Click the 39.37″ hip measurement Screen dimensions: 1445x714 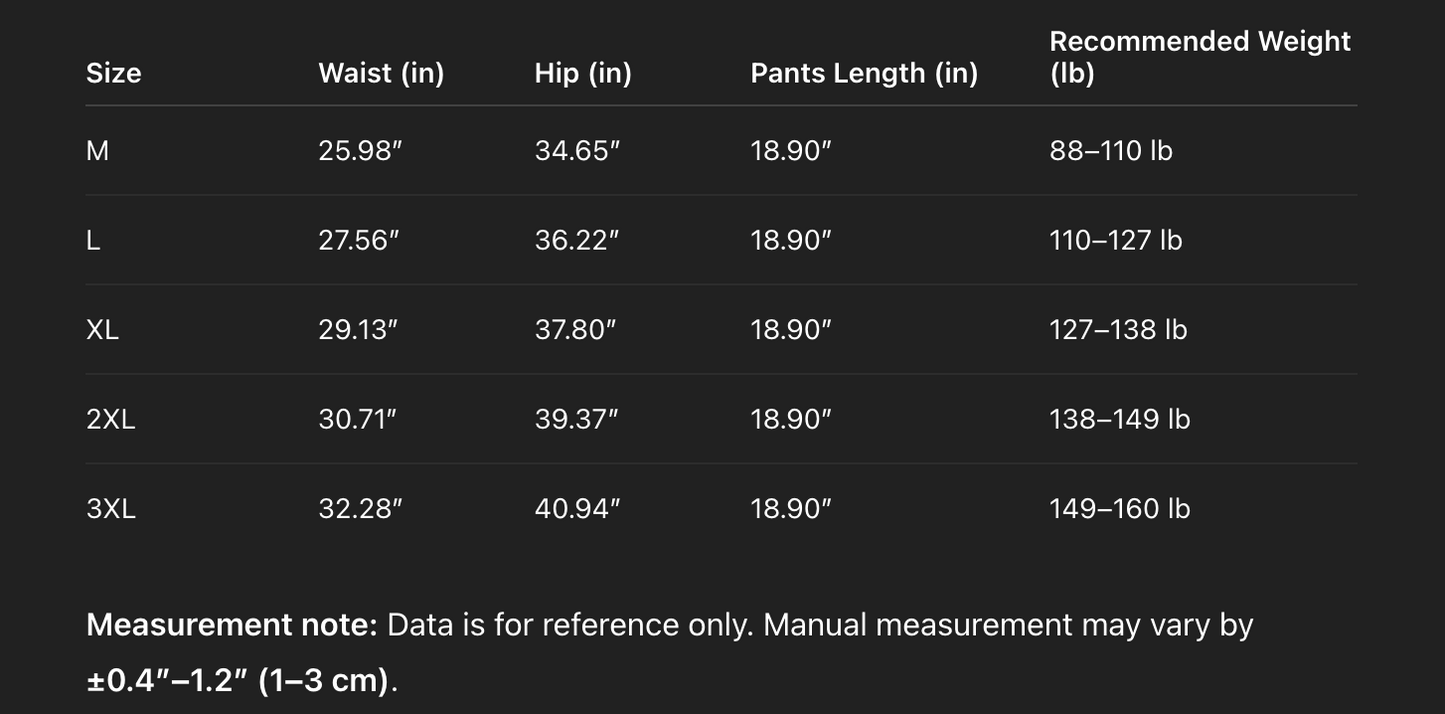[577, 419]
